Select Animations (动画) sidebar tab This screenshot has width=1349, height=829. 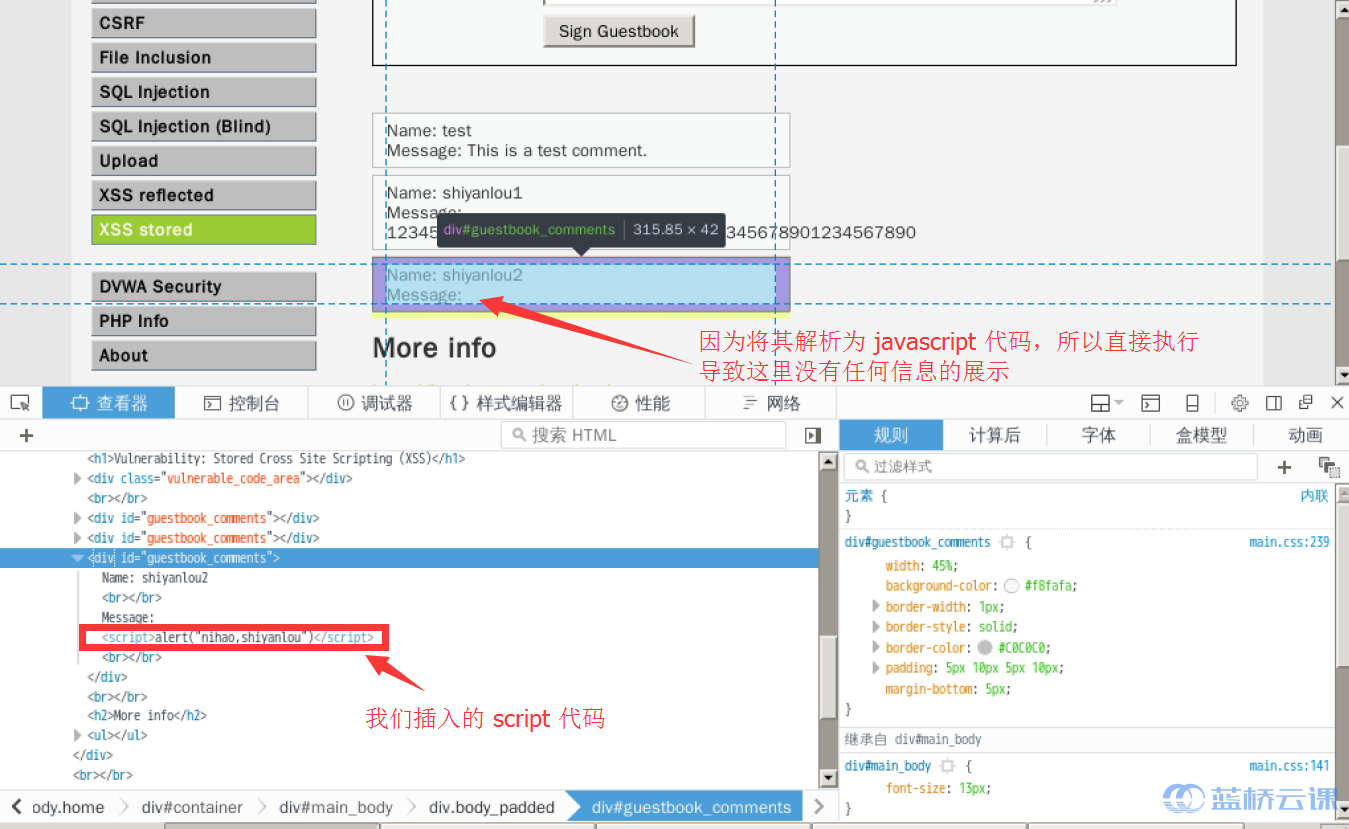[x=1305, y=435]
